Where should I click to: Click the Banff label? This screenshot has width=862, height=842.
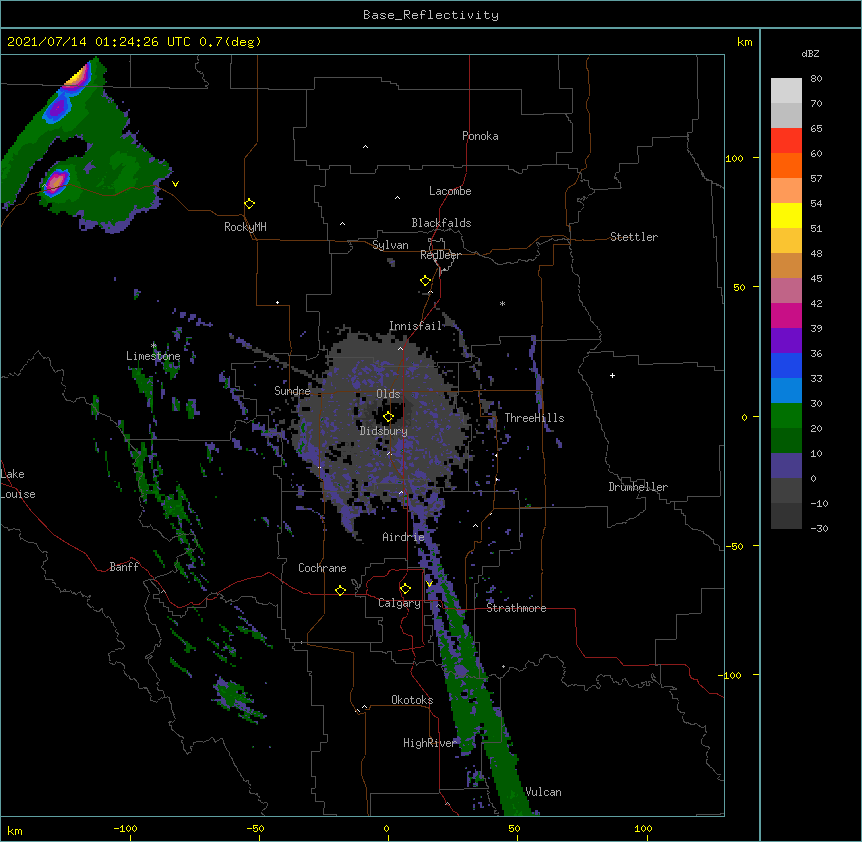[x=124, y=567]
